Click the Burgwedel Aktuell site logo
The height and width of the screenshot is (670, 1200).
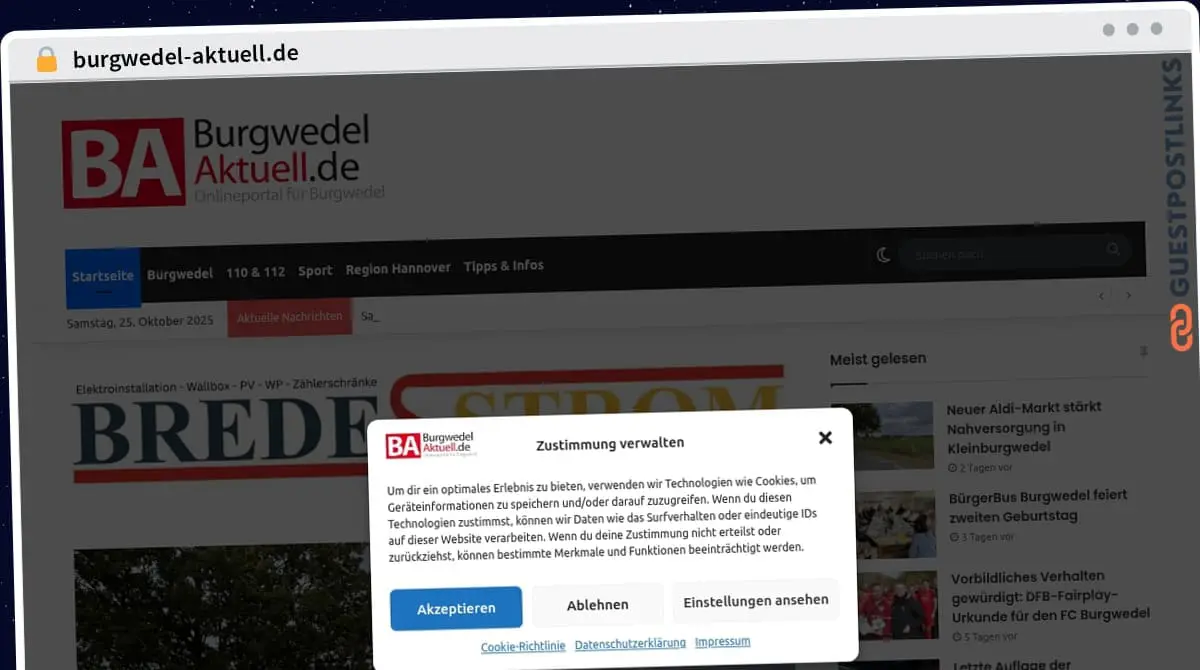pos(223,162)
